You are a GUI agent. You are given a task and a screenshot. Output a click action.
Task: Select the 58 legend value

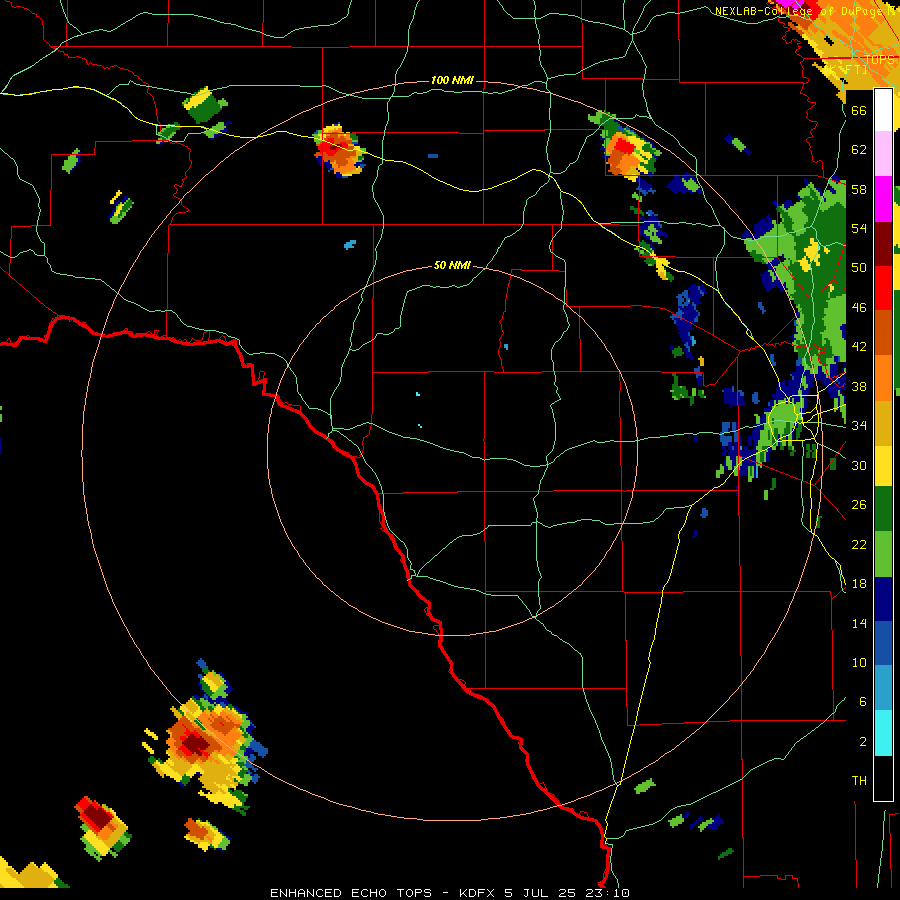tap(859, 189)
